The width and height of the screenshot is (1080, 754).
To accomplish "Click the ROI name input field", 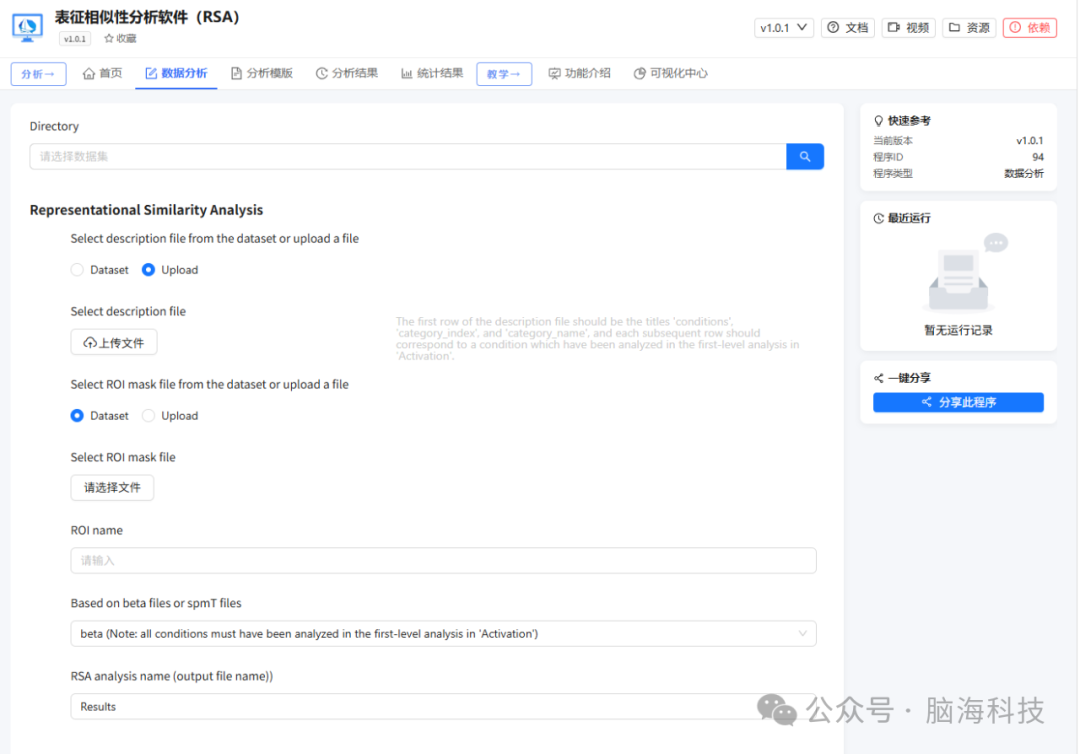I will pyautogui.click(x=444, y=561).
